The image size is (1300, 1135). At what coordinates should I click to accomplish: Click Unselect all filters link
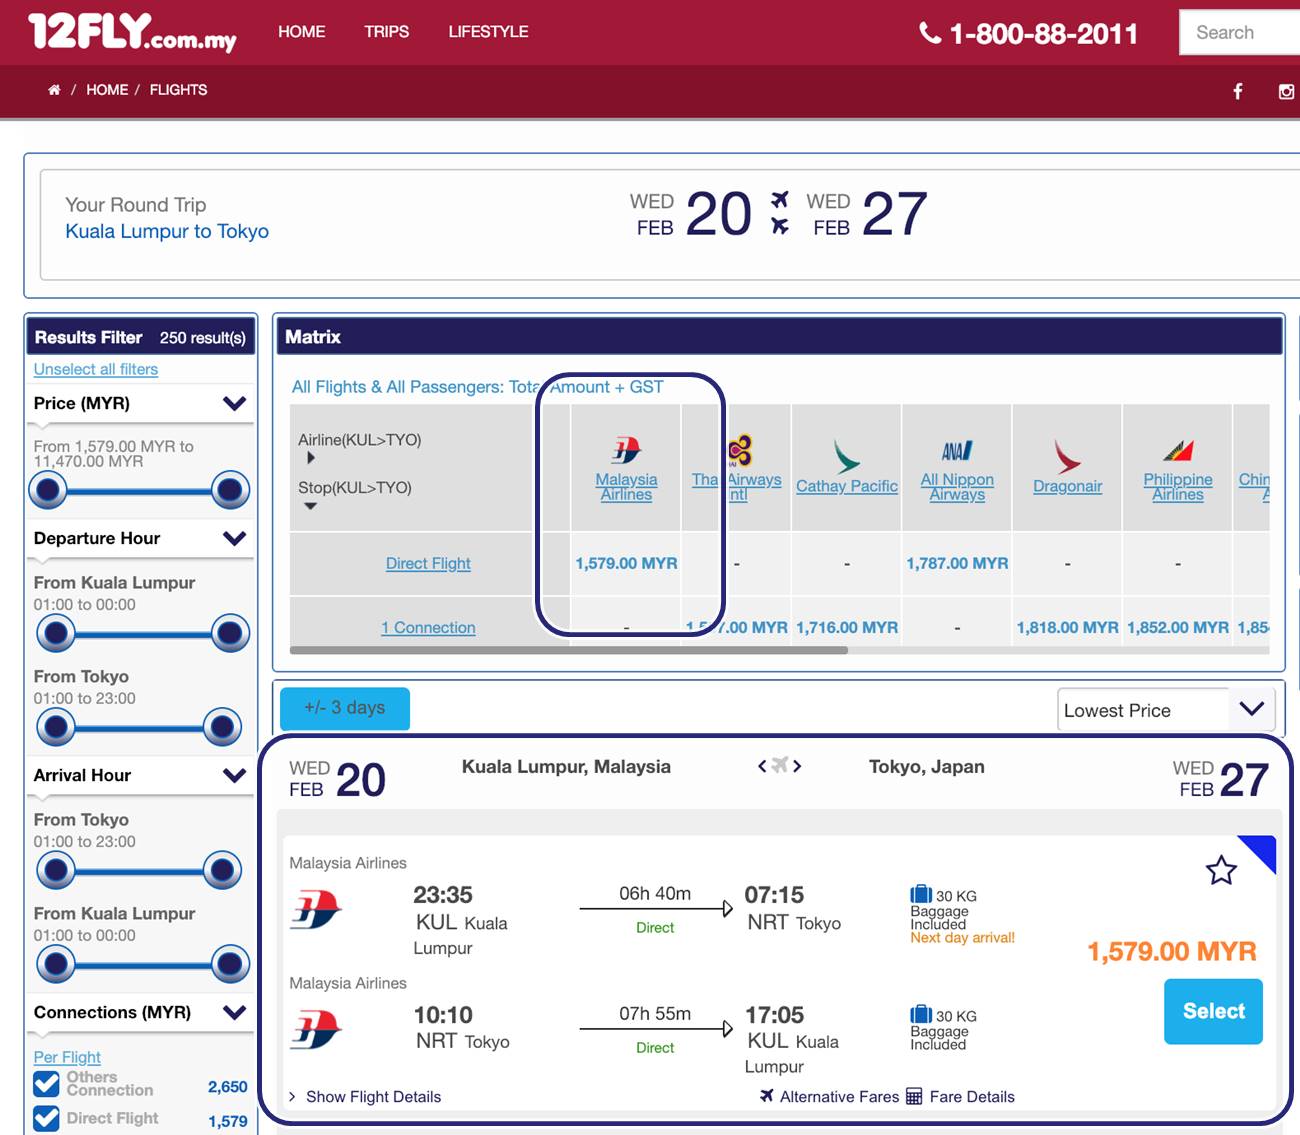pos(96,369)
